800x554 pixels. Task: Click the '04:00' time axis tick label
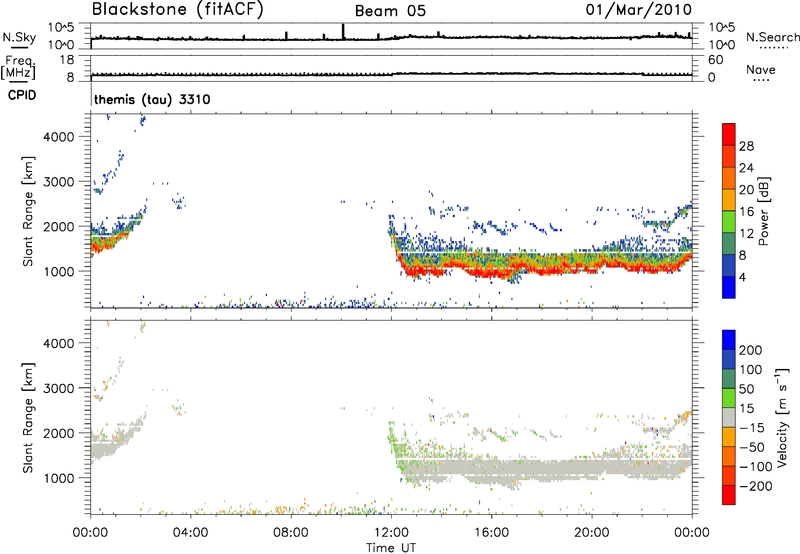(x=190, y=533)
